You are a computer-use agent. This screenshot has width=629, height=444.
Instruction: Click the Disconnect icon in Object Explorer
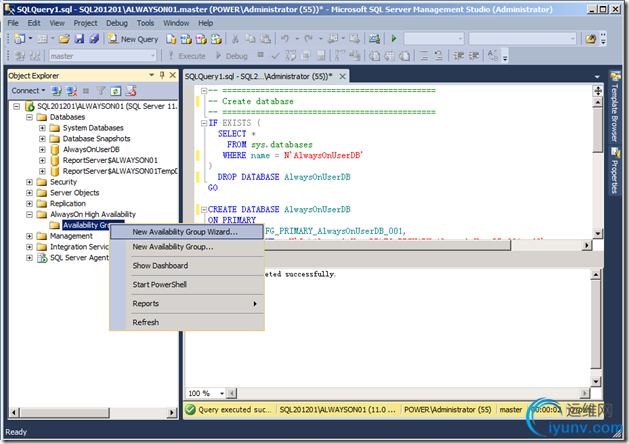(71, 91)
